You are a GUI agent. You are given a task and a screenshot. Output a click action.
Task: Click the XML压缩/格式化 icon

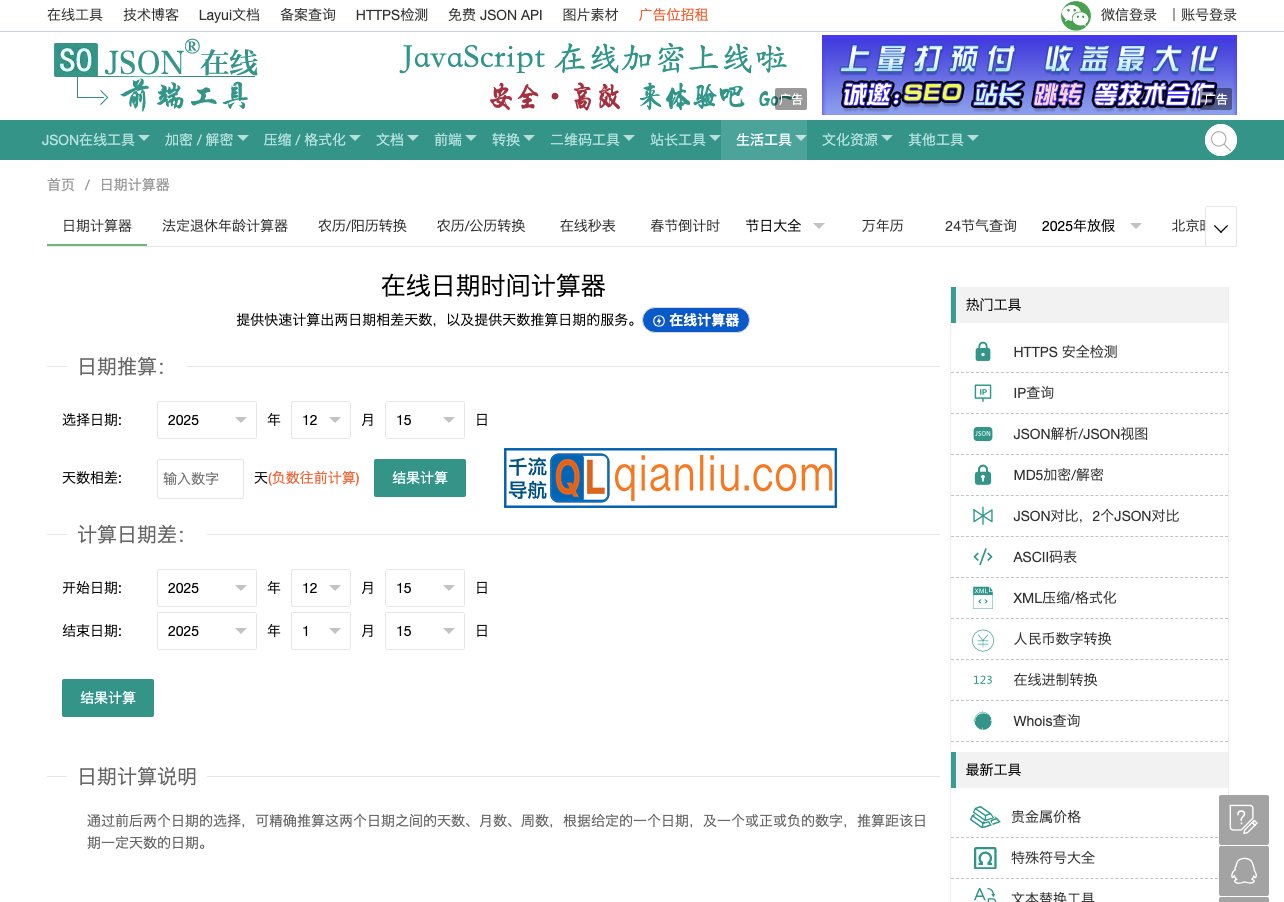[x=982, y=597]
